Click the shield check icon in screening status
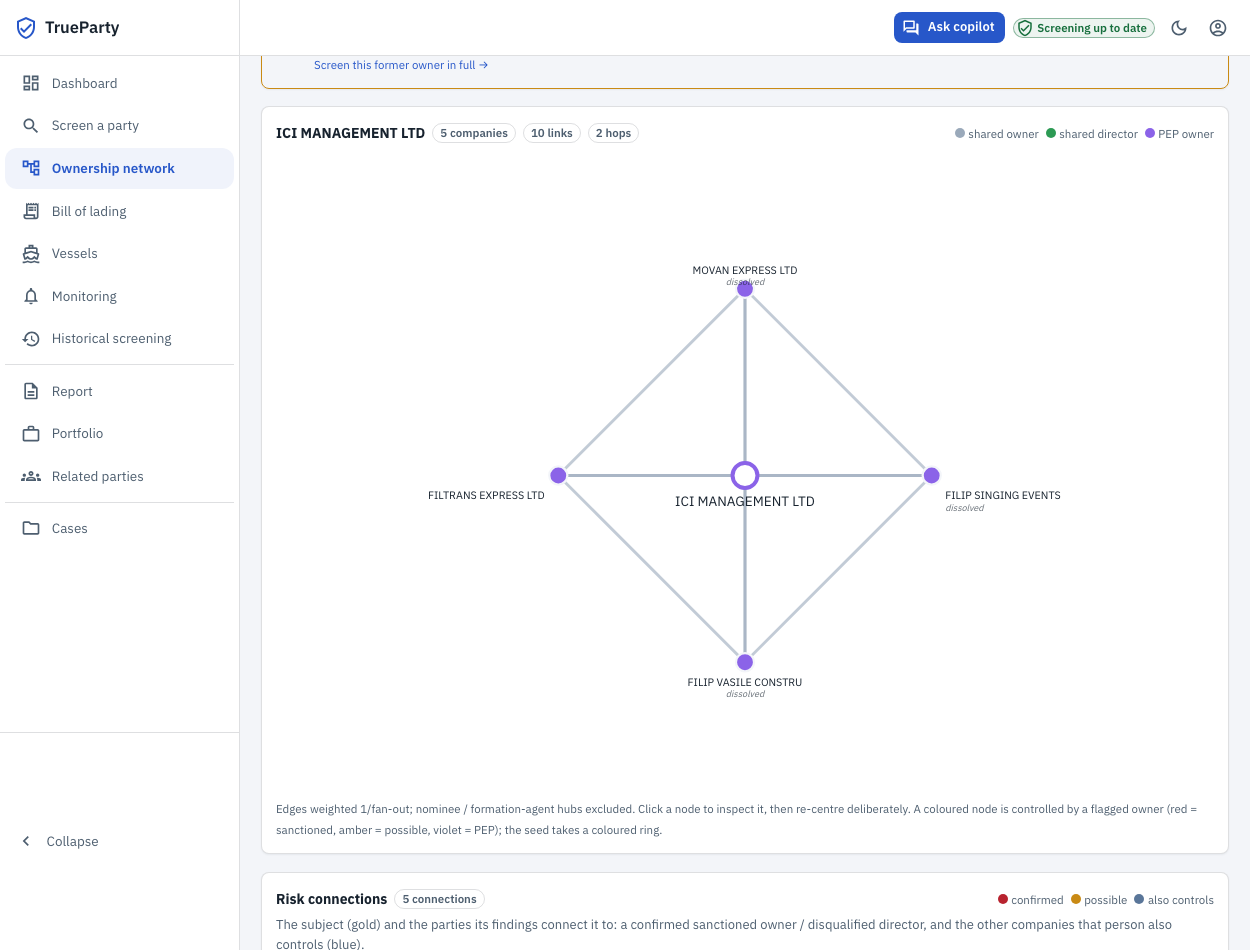The width and height of the screenshot is (1250, 950). tap(1025, 28)
